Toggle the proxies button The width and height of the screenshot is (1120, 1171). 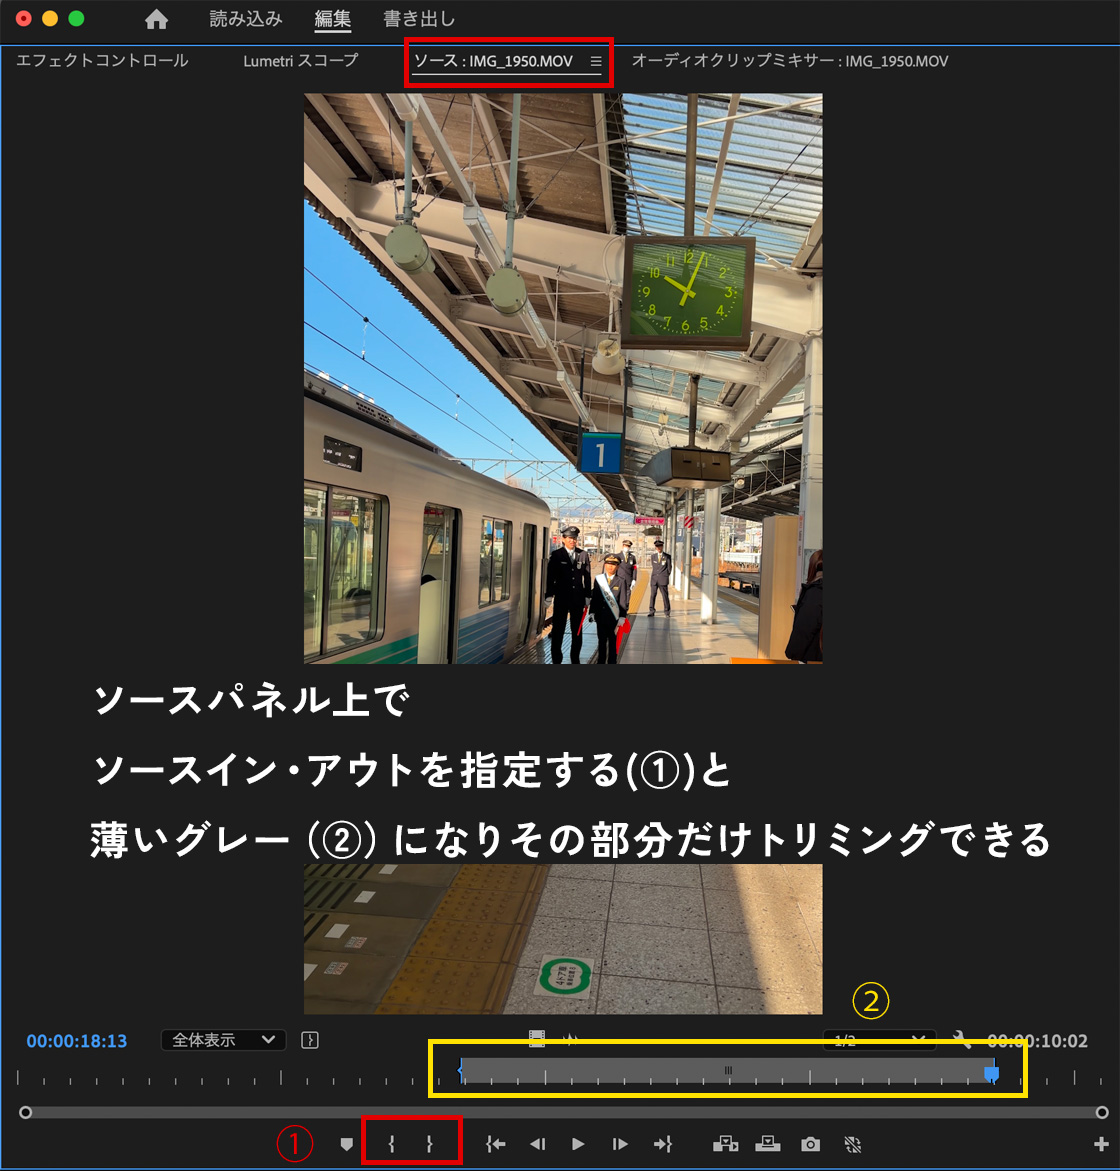[852, 1144]
